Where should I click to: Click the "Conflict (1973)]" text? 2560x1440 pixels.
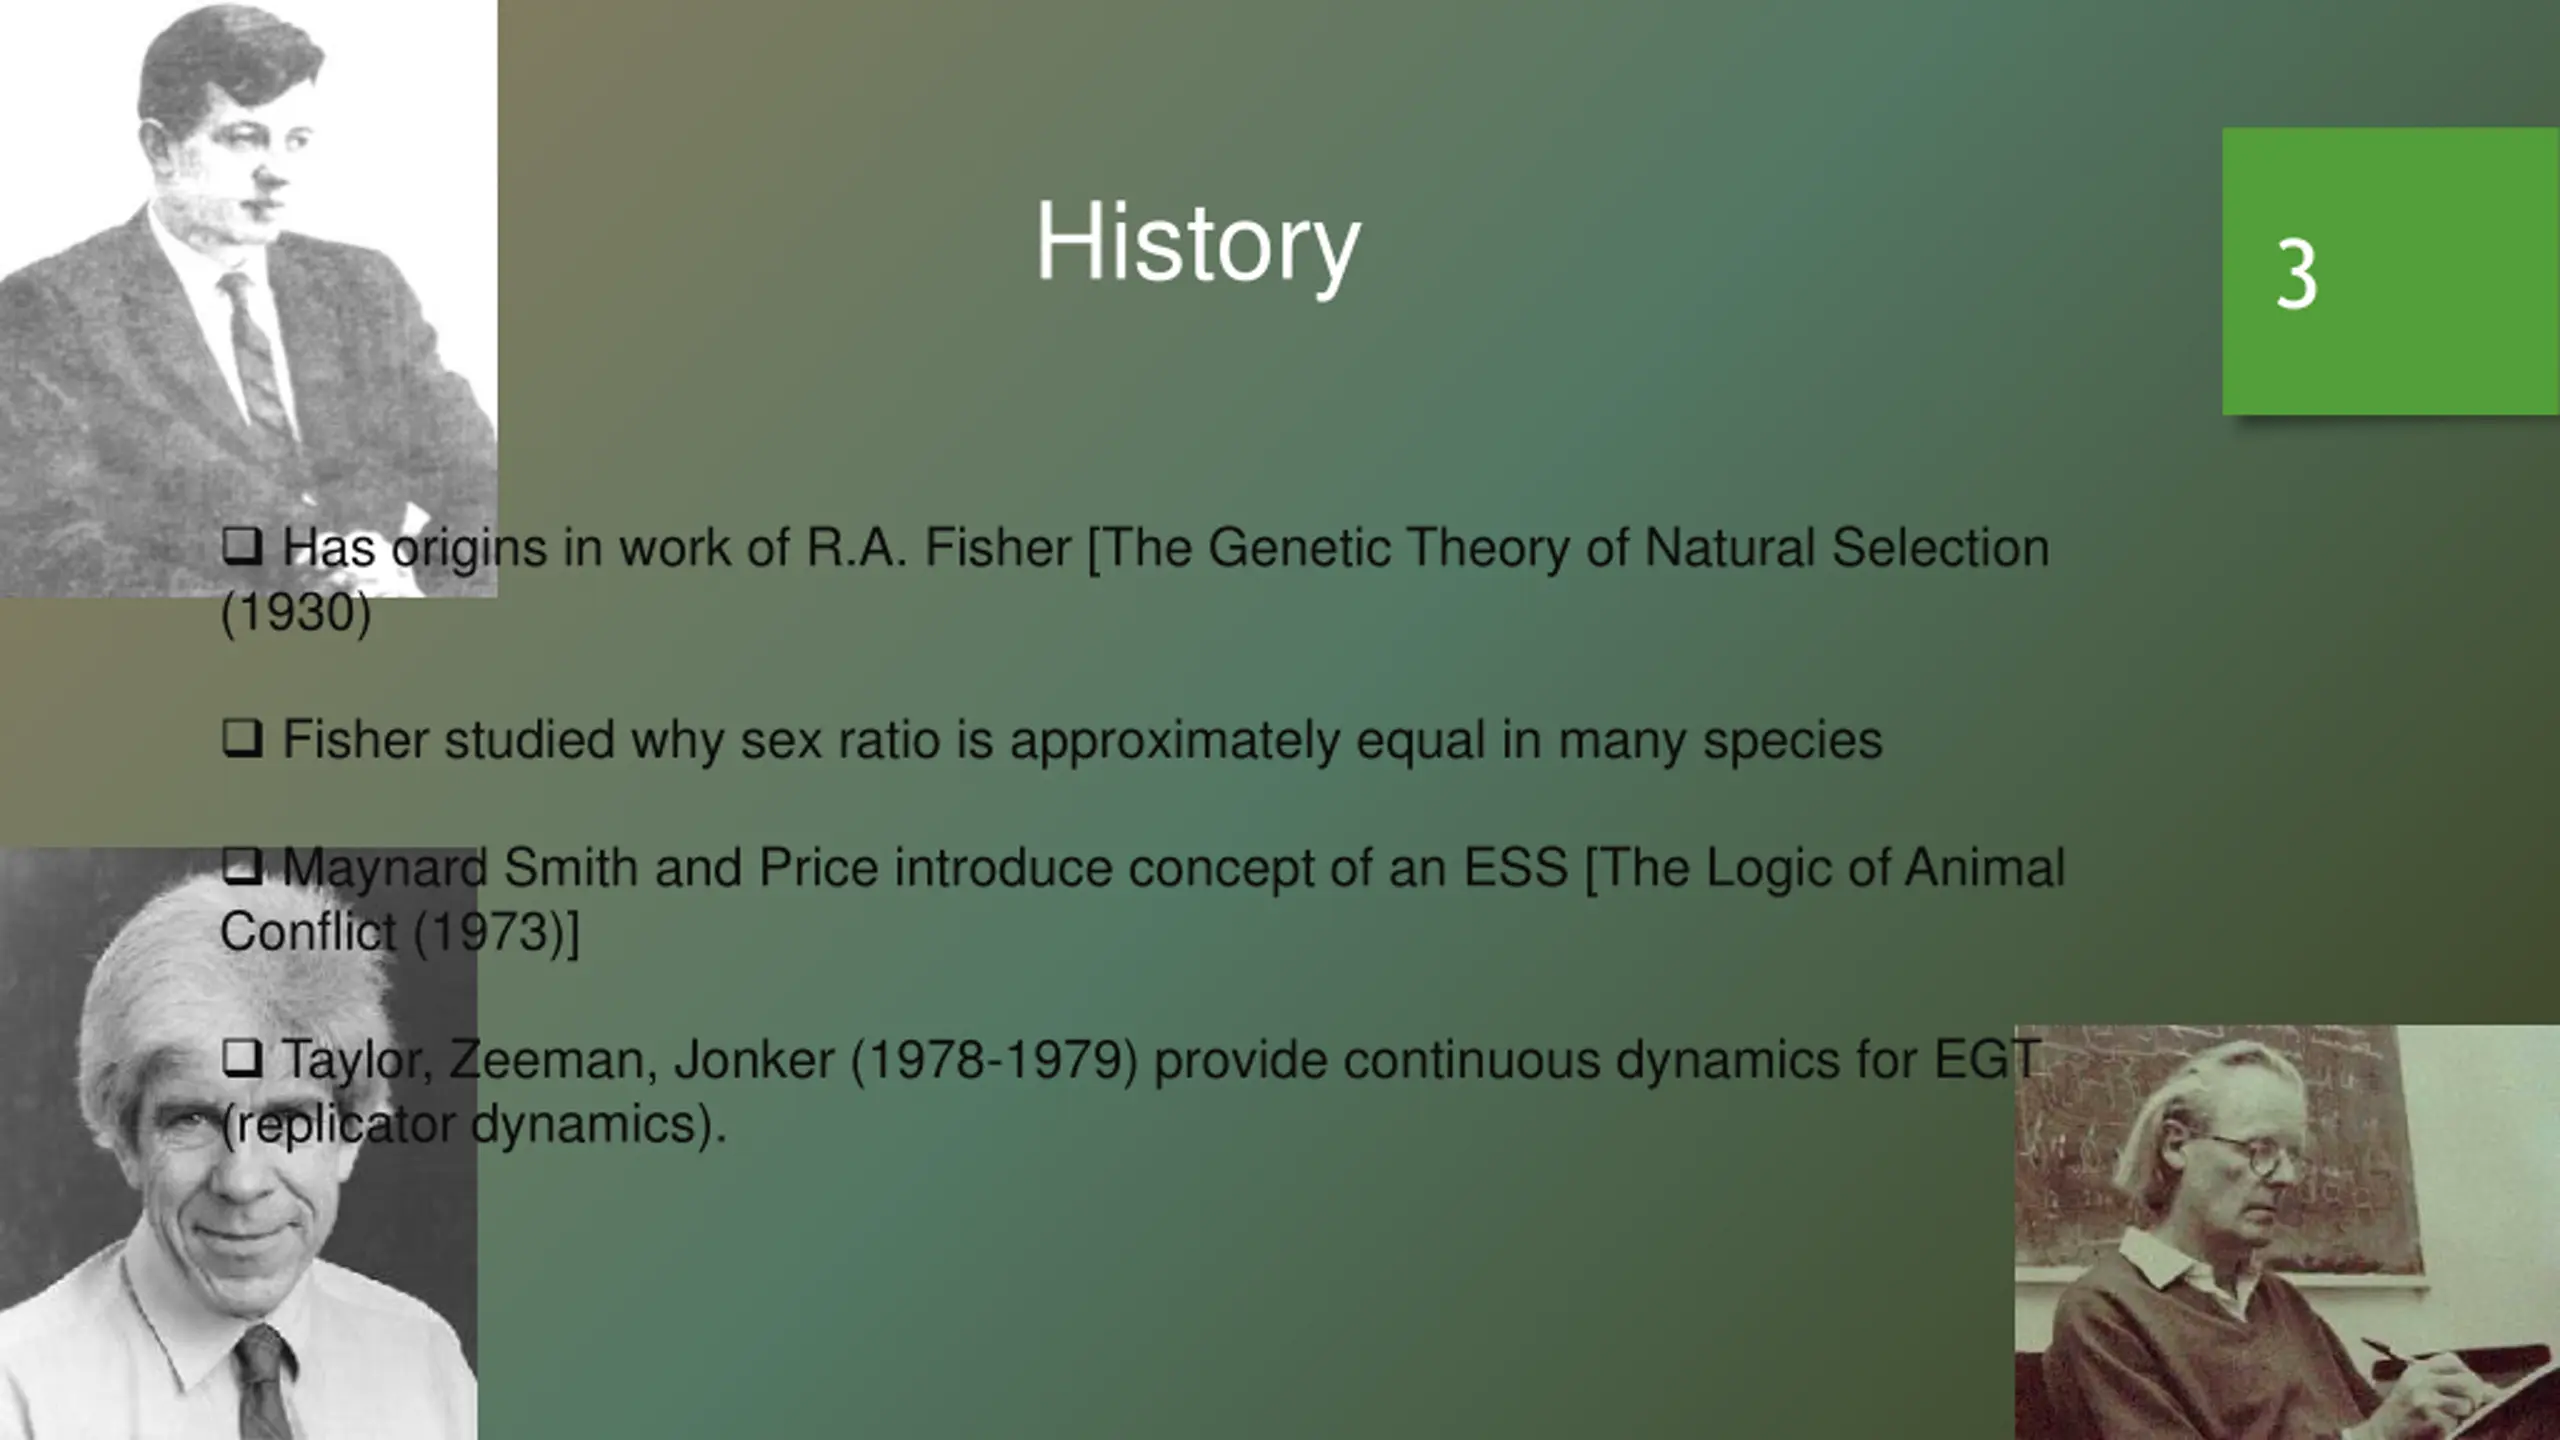click(x=399, y=932)
